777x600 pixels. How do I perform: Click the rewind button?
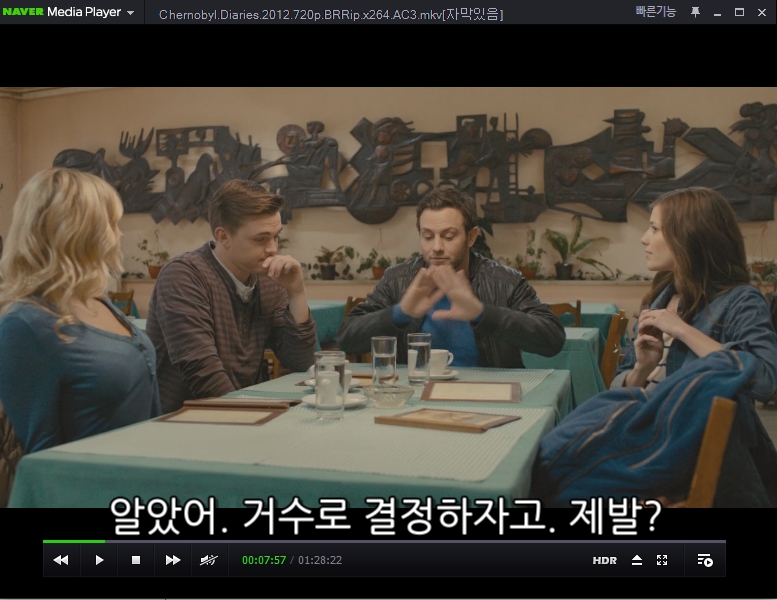[x=61, y=560]
